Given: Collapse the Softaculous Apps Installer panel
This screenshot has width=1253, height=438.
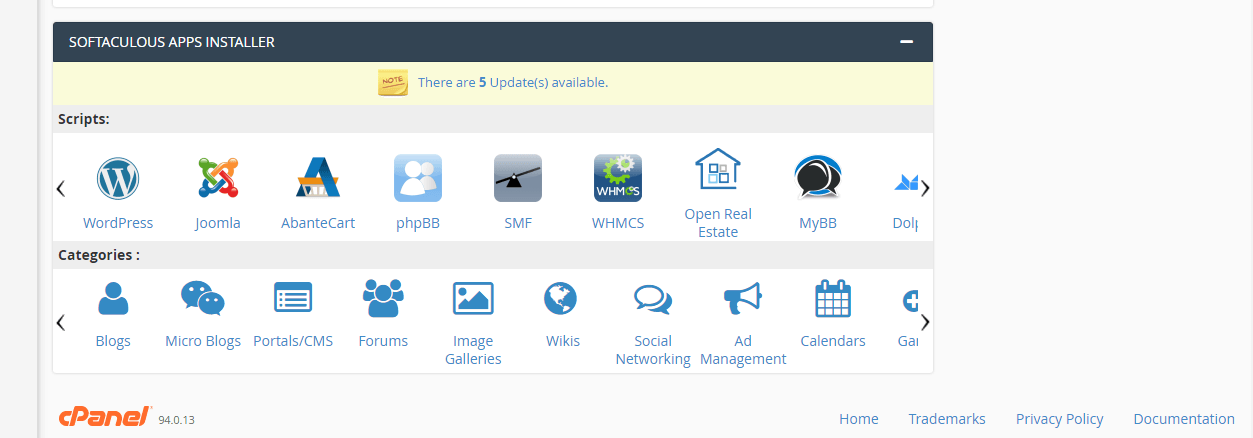Looking at the screenshot, I should click(x=907, y=42).
